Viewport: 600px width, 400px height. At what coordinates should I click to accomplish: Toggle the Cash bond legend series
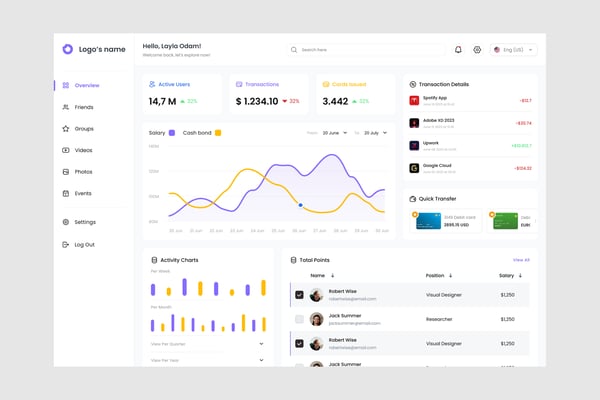tap(218, 133)
